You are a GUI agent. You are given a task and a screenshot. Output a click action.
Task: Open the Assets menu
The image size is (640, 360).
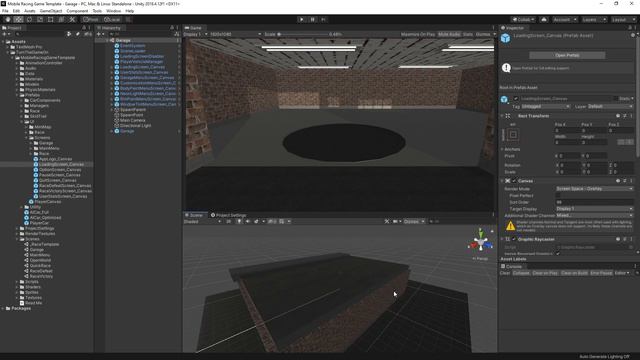[30, 11]
